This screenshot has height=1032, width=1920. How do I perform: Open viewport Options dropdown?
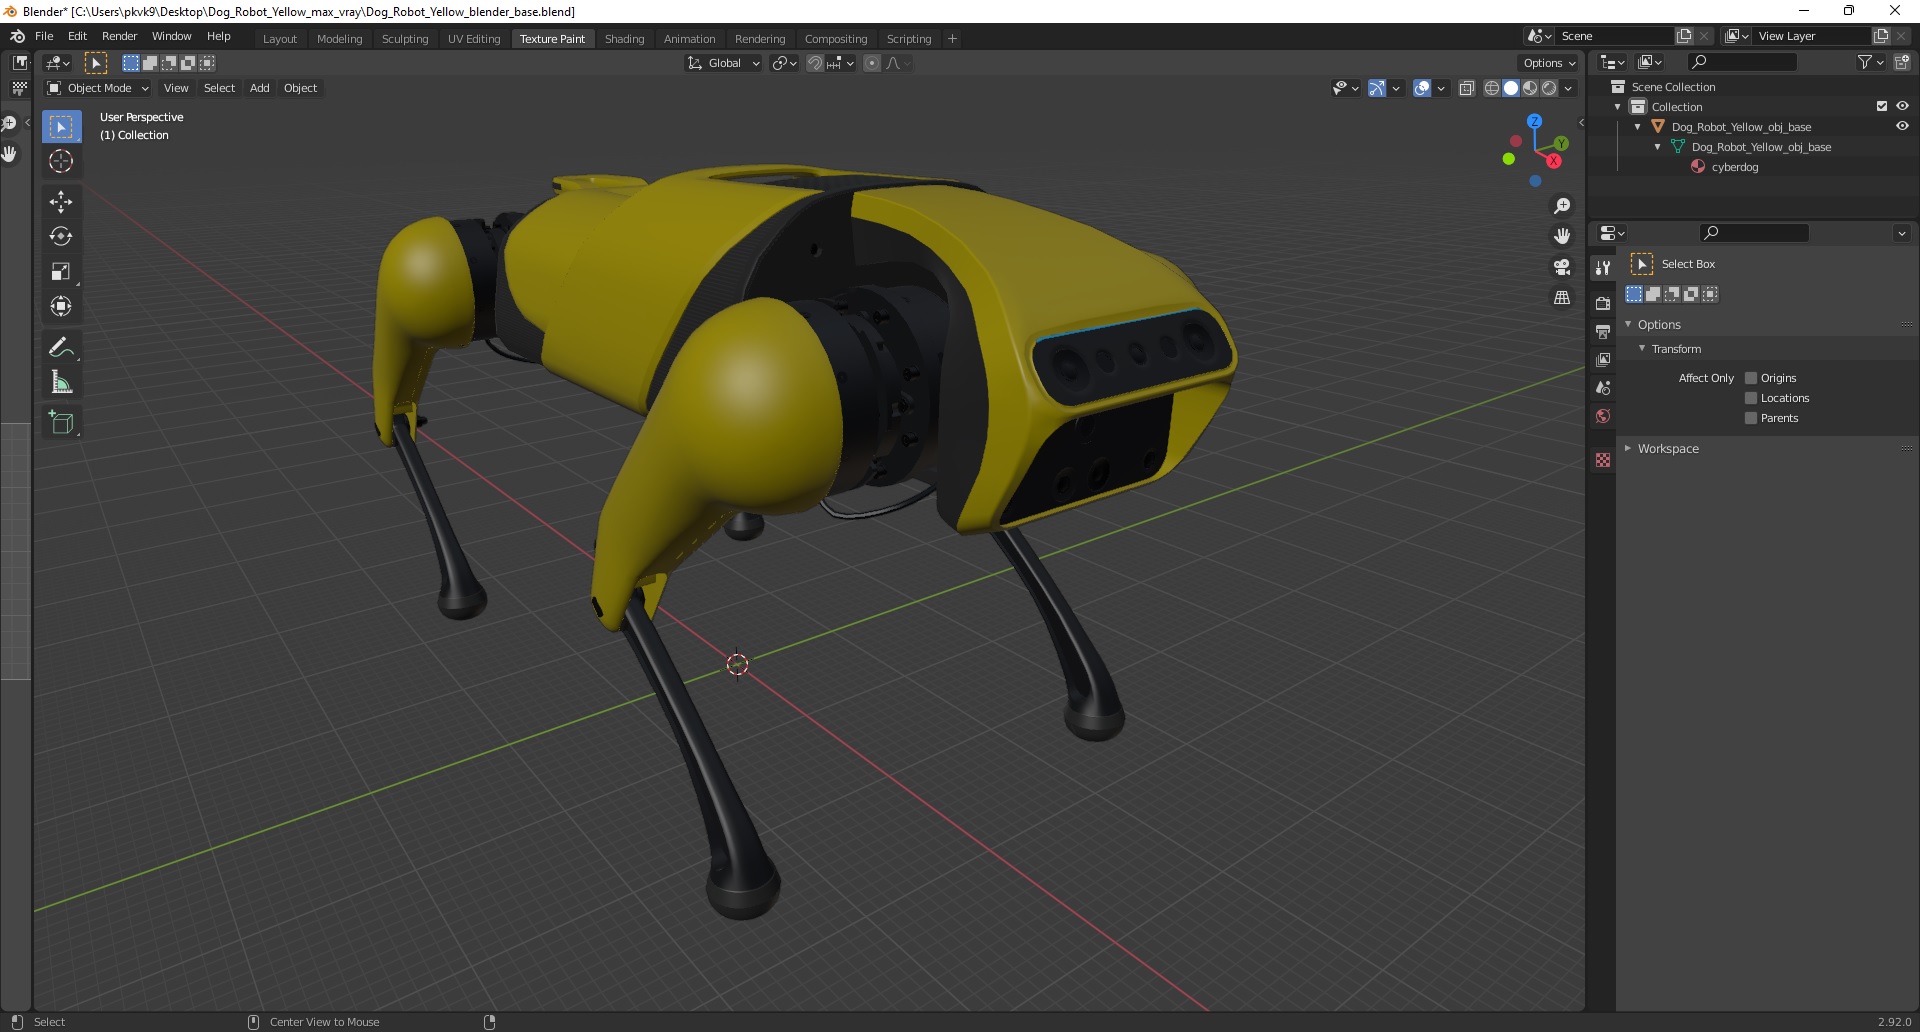[x=1548, y=63]
